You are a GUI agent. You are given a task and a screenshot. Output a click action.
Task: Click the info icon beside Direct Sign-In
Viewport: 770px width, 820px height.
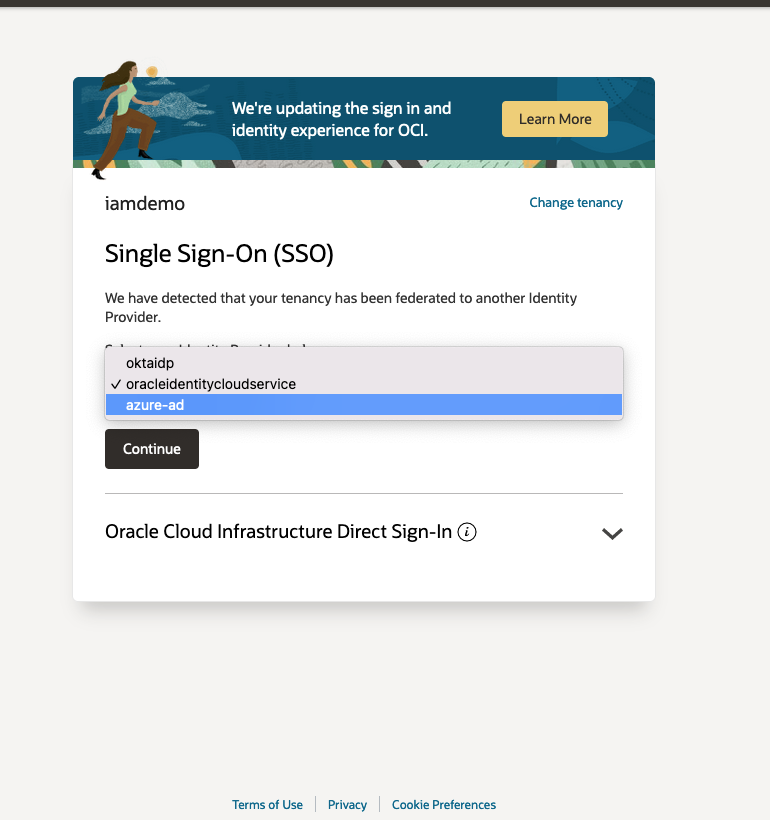[467, 533]
